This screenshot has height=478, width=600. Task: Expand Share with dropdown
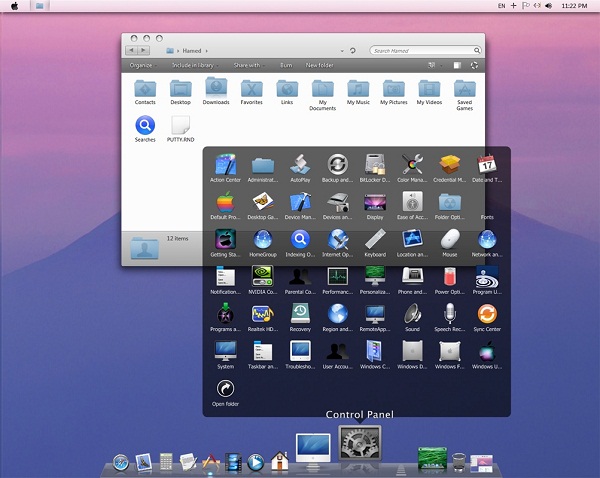click(249, 65)
